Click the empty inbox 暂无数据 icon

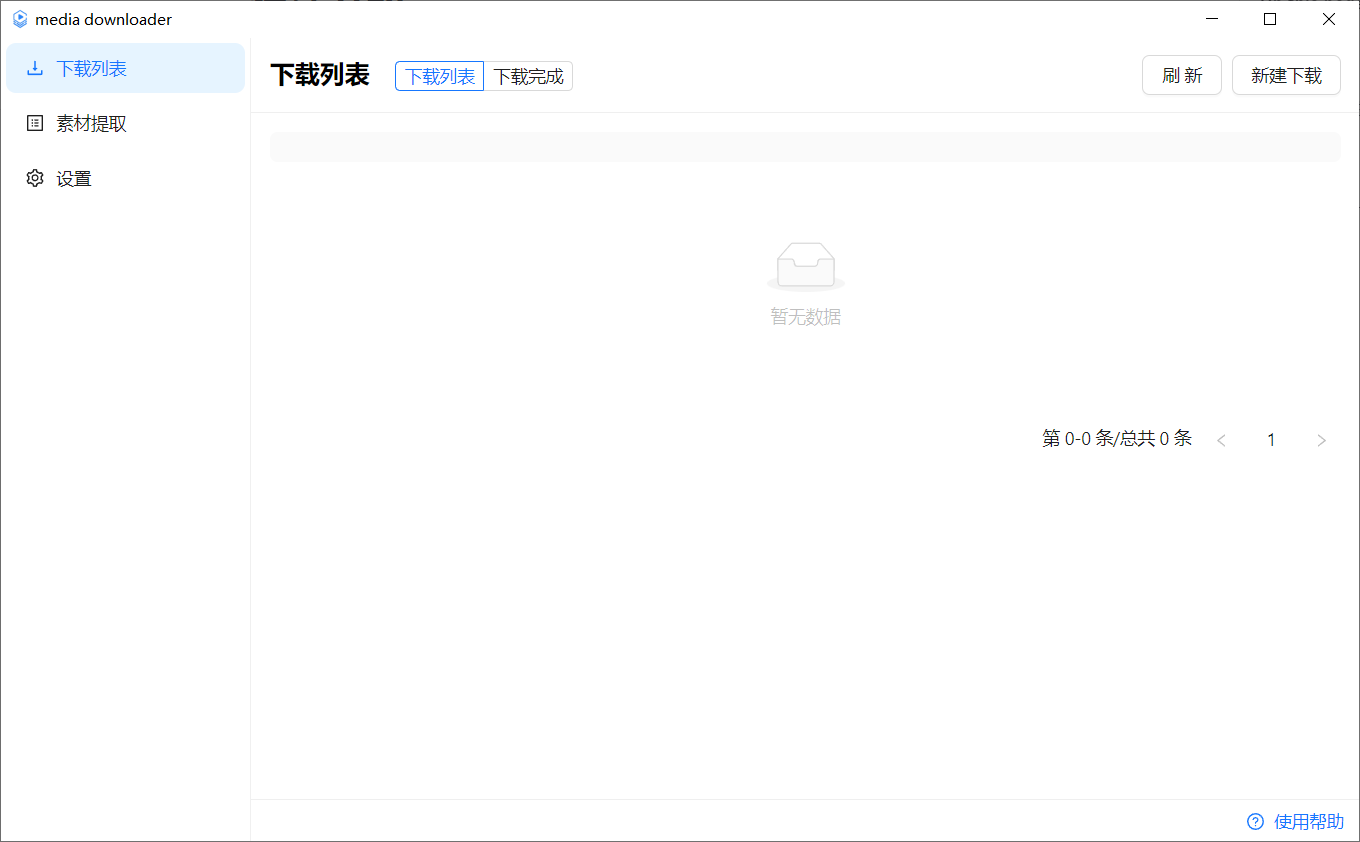click(x=806, y=266)
